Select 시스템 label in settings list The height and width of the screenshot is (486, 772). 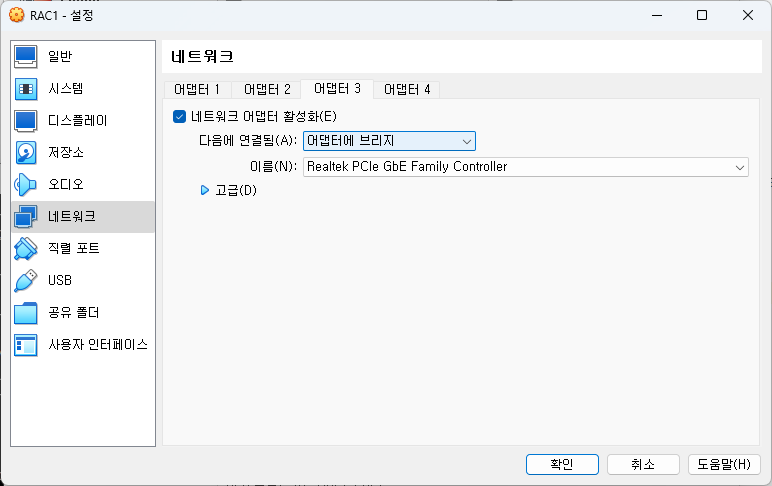click(x=65, y=89)
